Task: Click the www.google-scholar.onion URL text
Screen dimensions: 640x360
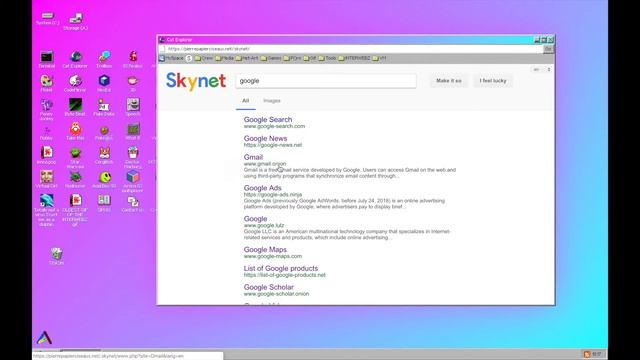Action: click(x=276, y=294)
